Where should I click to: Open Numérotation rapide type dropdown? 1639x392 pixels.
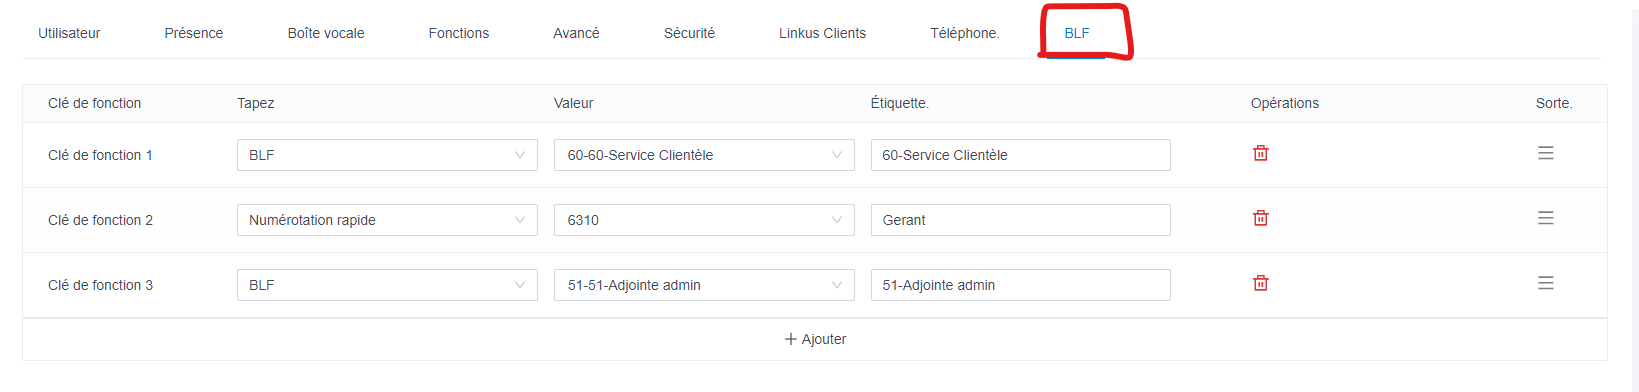387,220
